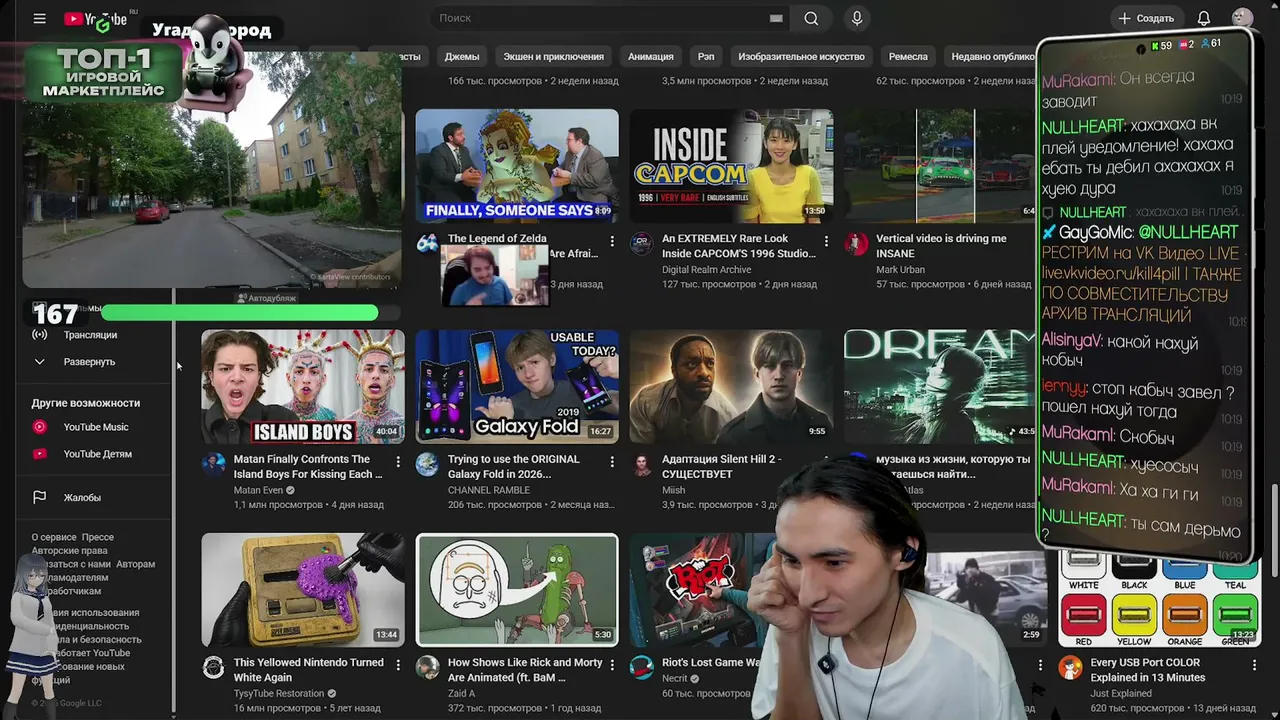Open Трансляции in the sidebar
Viewport: 1280px width, 720px height.
(x=90, y=335)
